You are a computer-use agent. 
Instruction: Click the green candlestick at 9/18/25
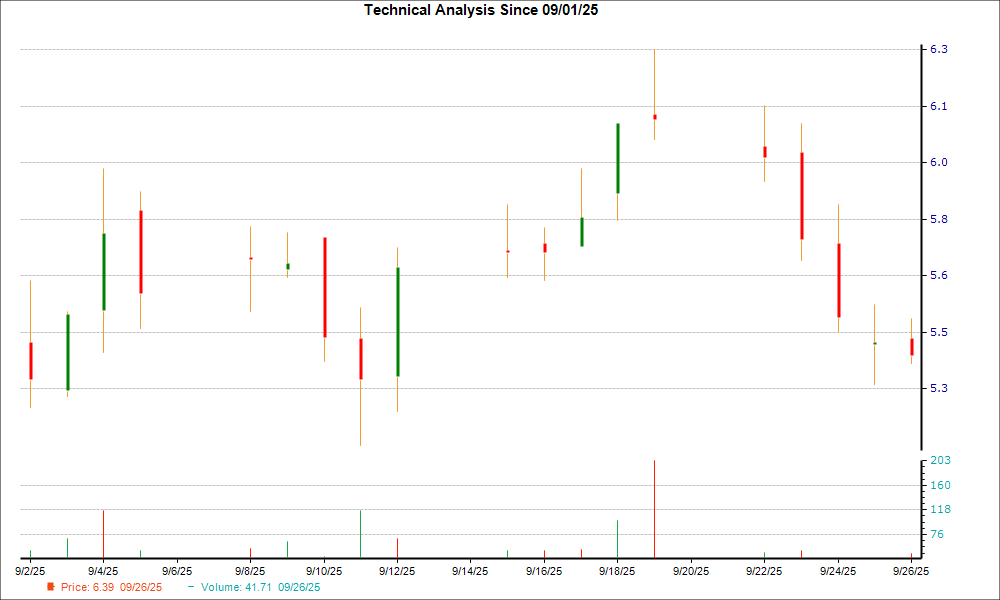[617, 158]
